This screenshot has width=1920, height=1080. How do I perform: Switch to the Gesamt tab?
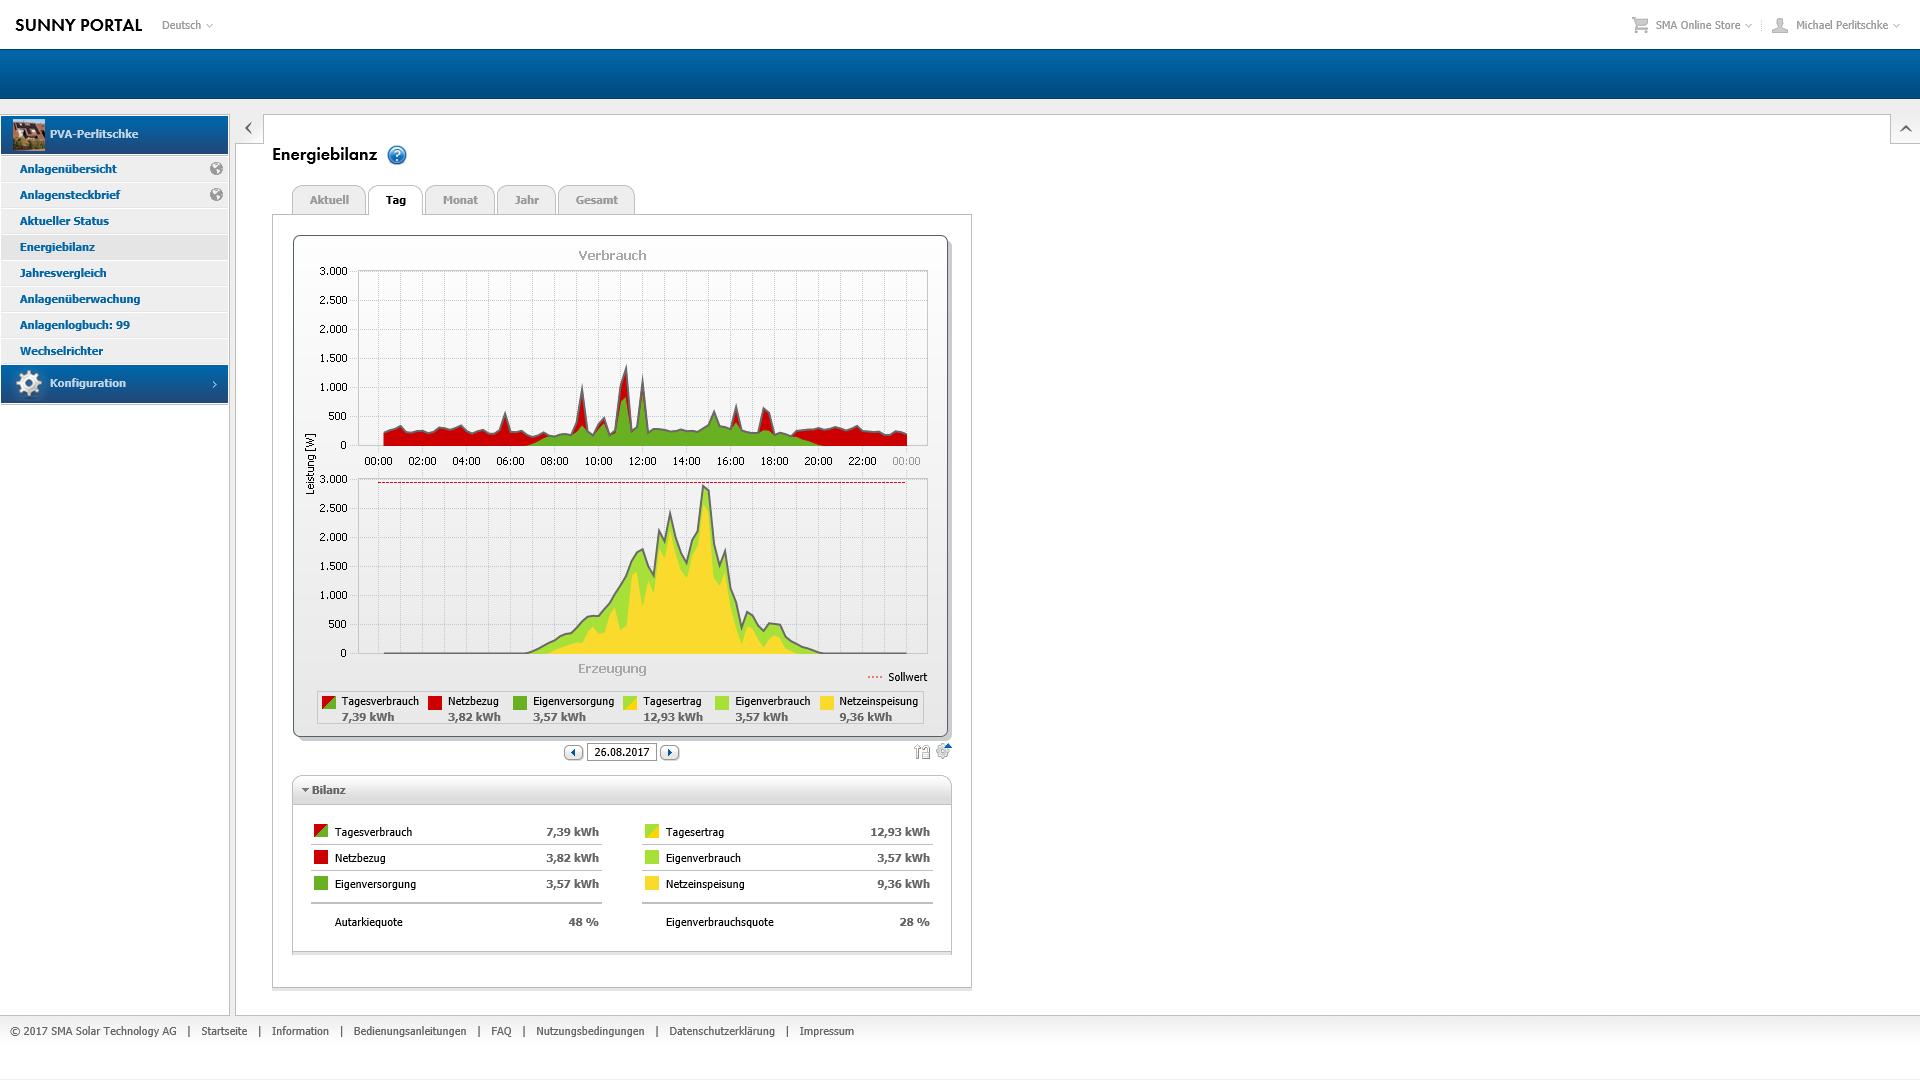[596, 200]
